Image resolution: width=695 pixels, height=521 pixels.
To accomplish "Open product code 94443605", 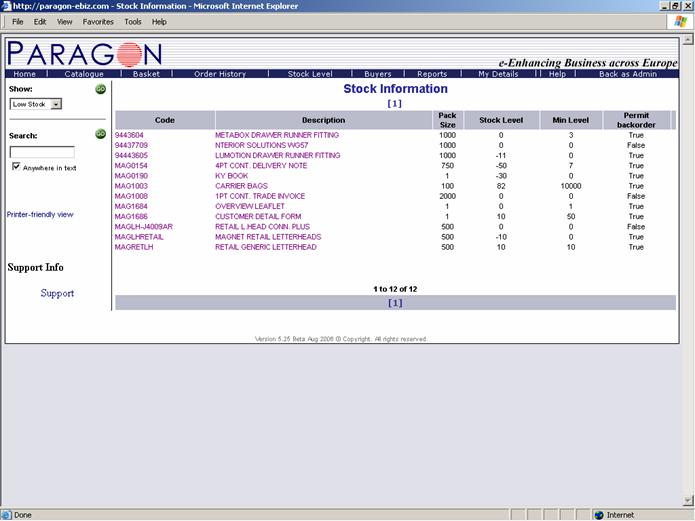I will click(x=131, y=155).
